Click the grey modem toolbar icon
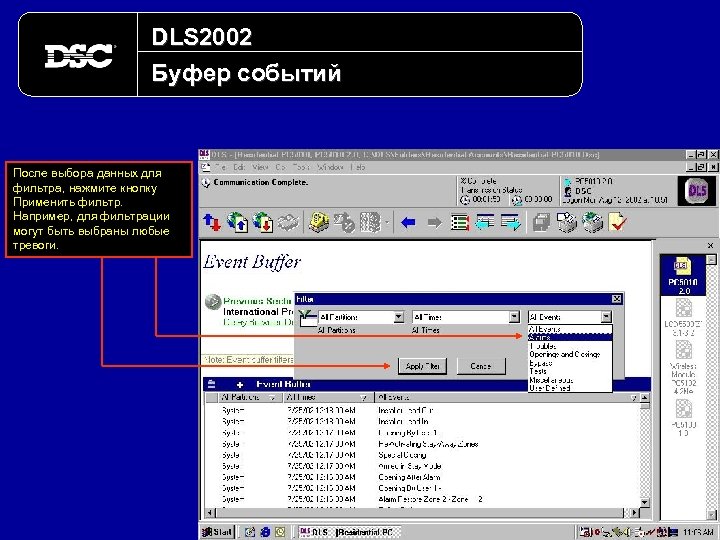Screen dimensions: 720x540 click(344, 223)
